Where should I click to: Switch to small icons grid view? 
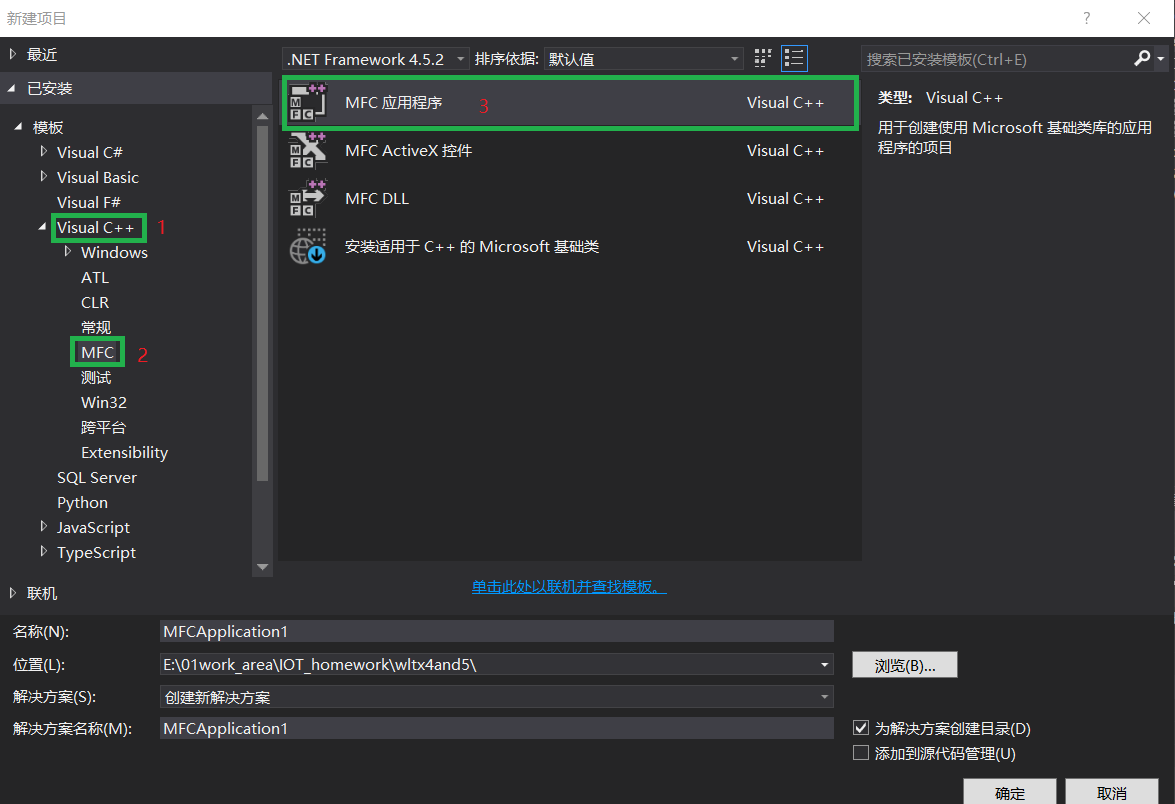click(763, 58)
